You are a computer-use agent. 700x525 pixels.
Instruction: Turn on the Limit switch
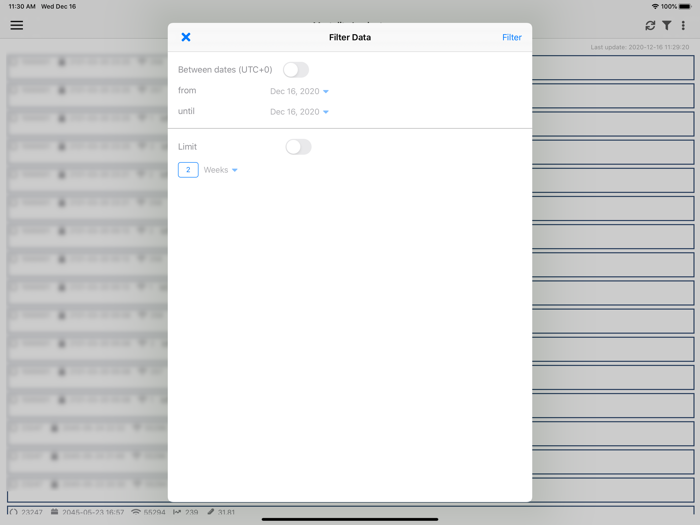point(298,147)
